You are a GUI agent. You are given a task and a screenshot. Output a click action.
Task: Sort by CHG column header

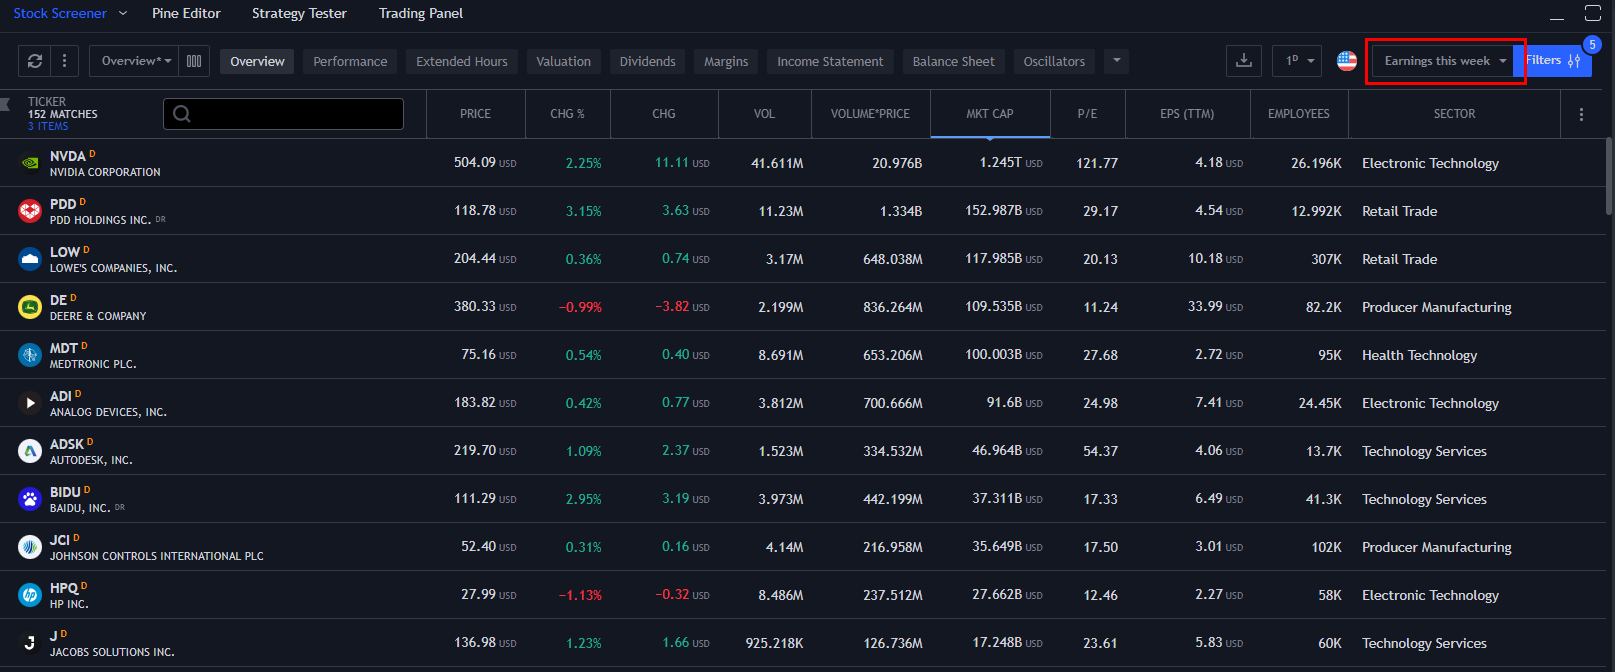[664, 114]
